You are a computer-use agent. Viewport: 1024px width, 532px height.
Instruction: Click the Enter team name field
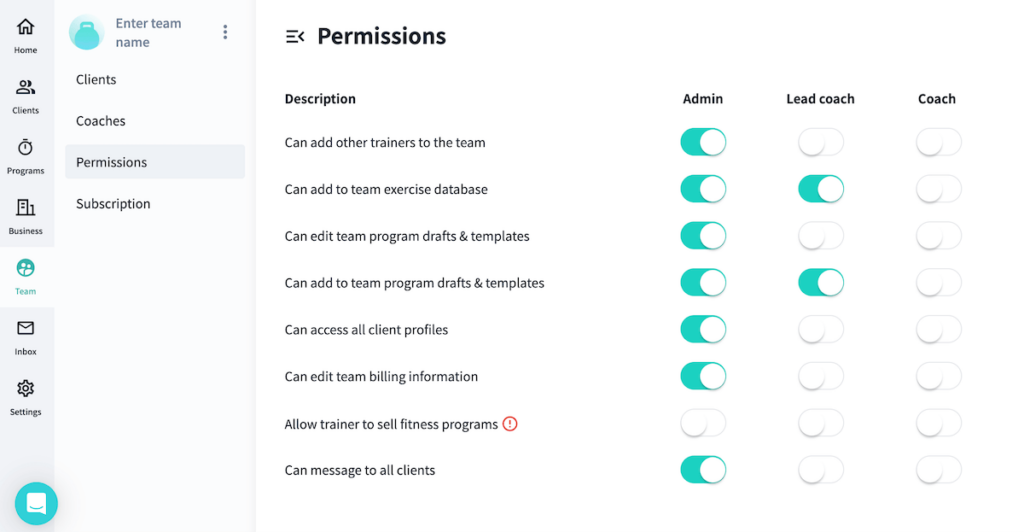pos(148,33)
